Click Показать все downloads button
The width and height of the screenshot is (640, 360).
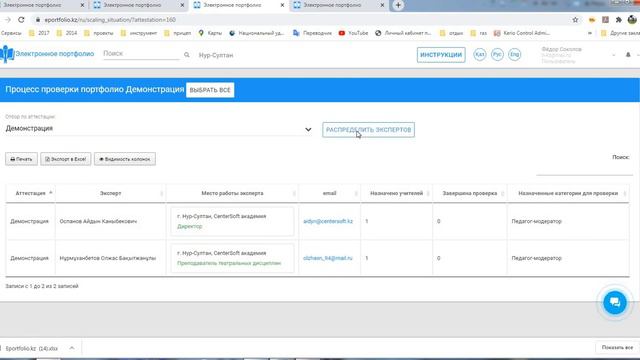[617, 347]
